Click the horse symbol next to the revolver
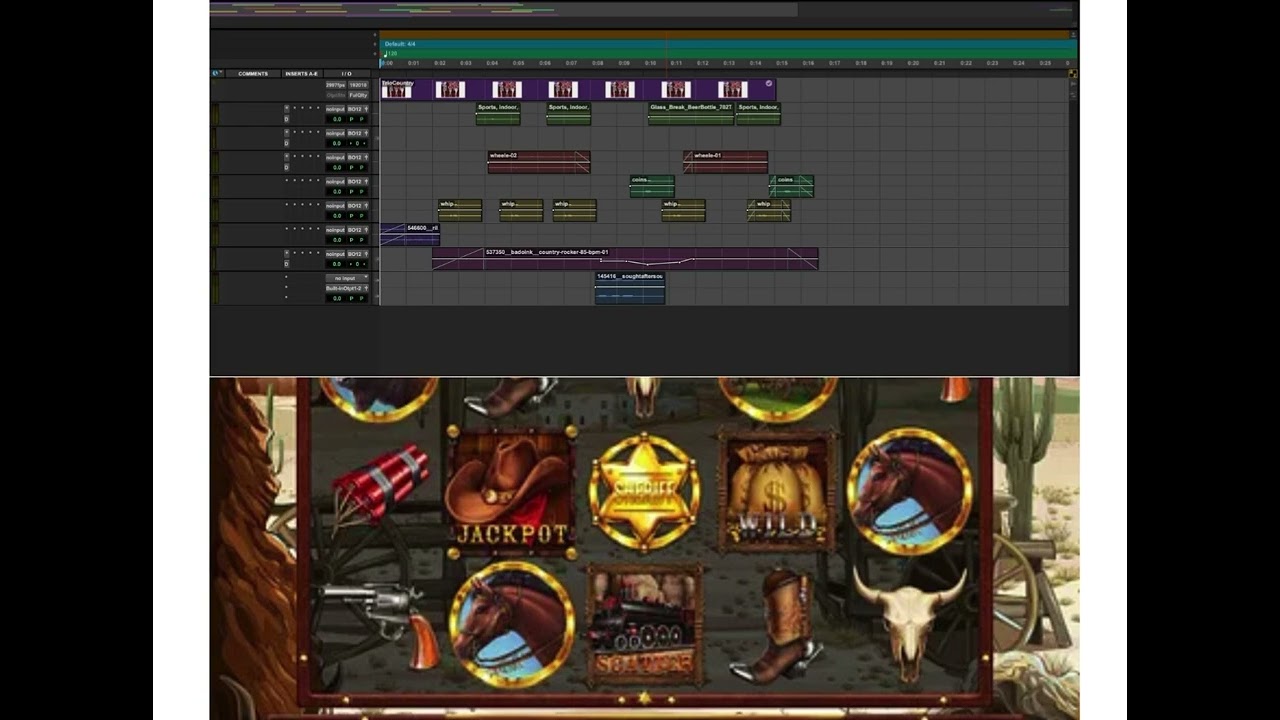This screenshot has width=1280, height=720. pyautogui.click(x=512, y=623)
